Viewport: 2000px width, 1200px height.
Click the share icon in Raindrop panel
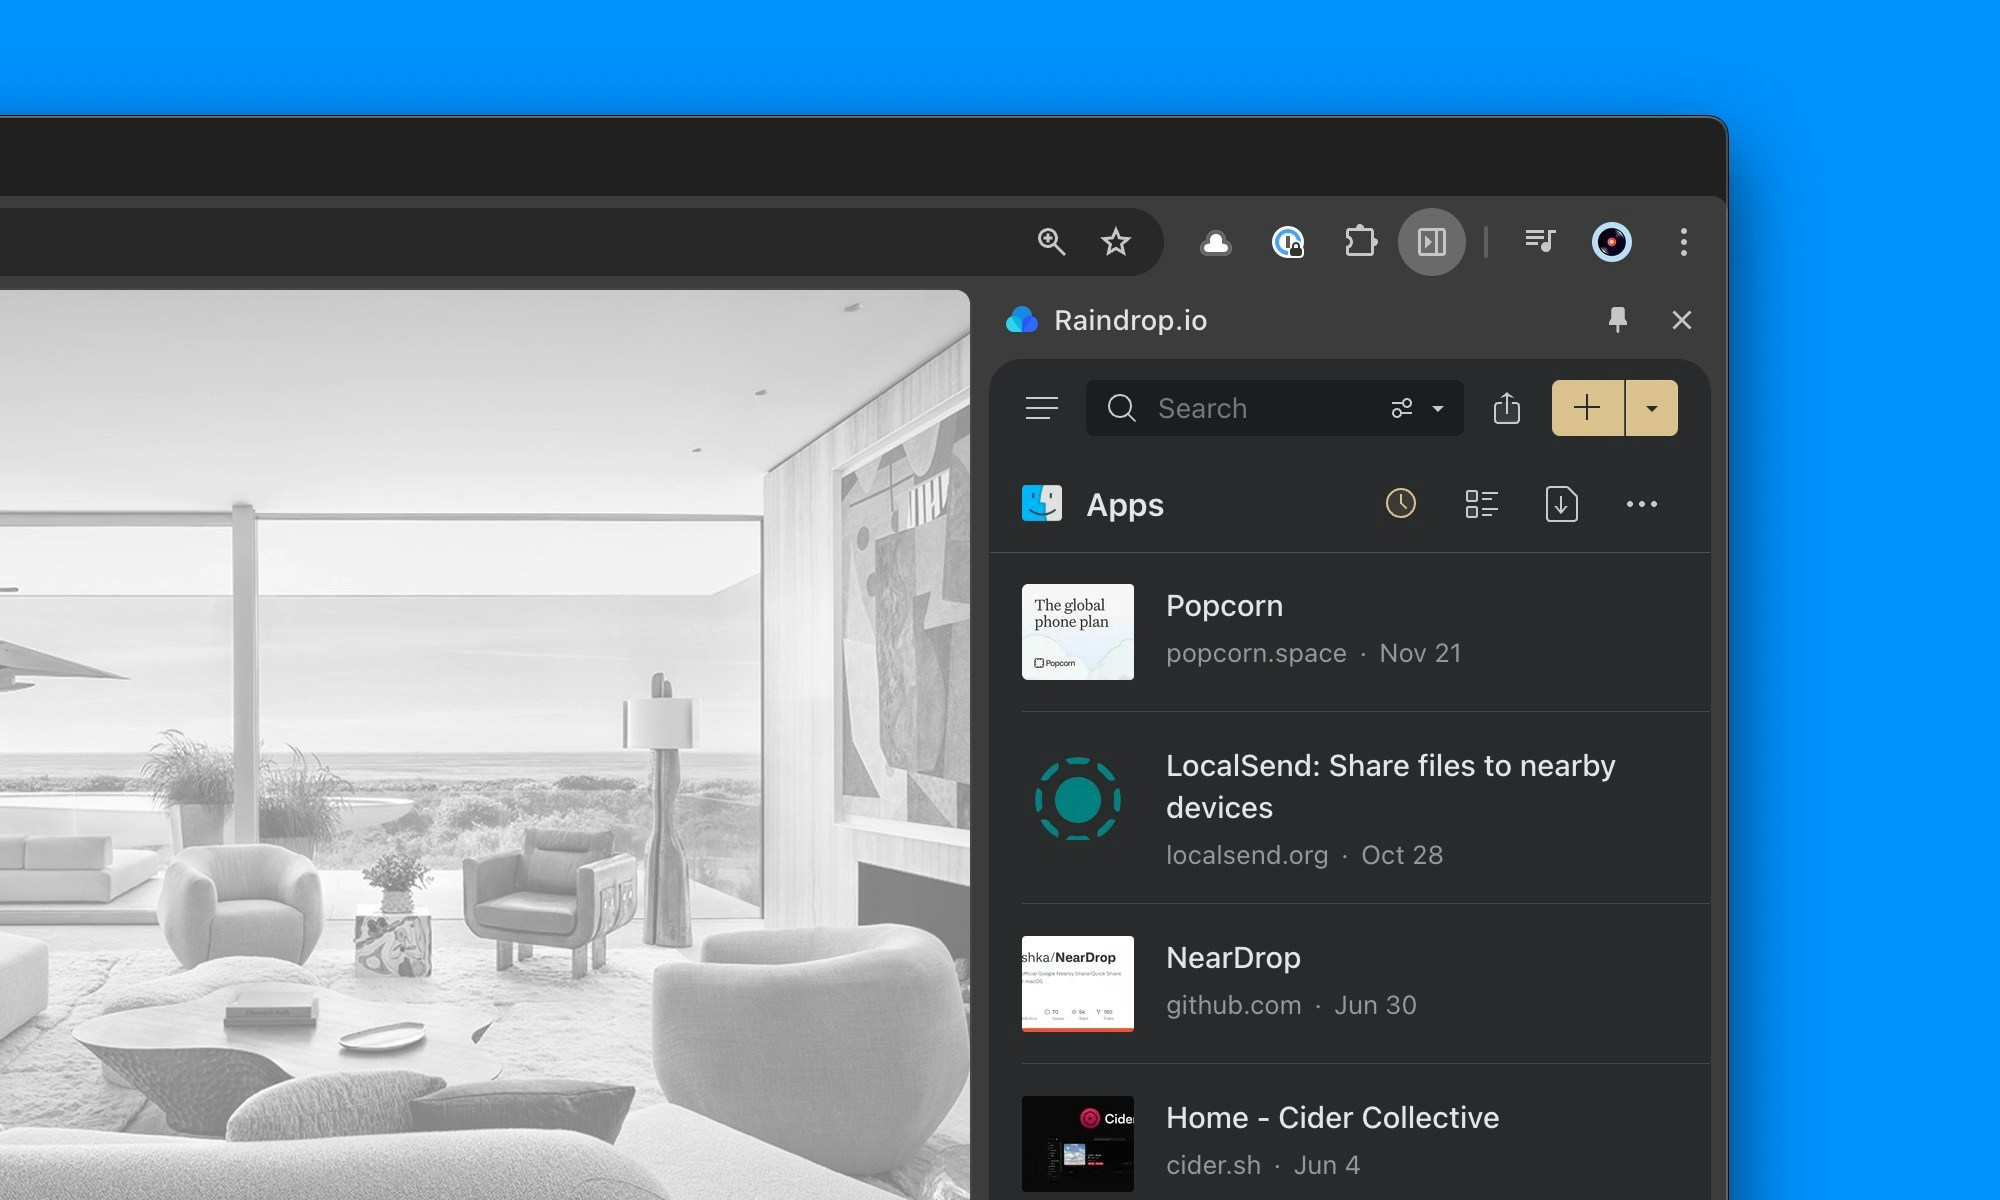pos(1506,408)
